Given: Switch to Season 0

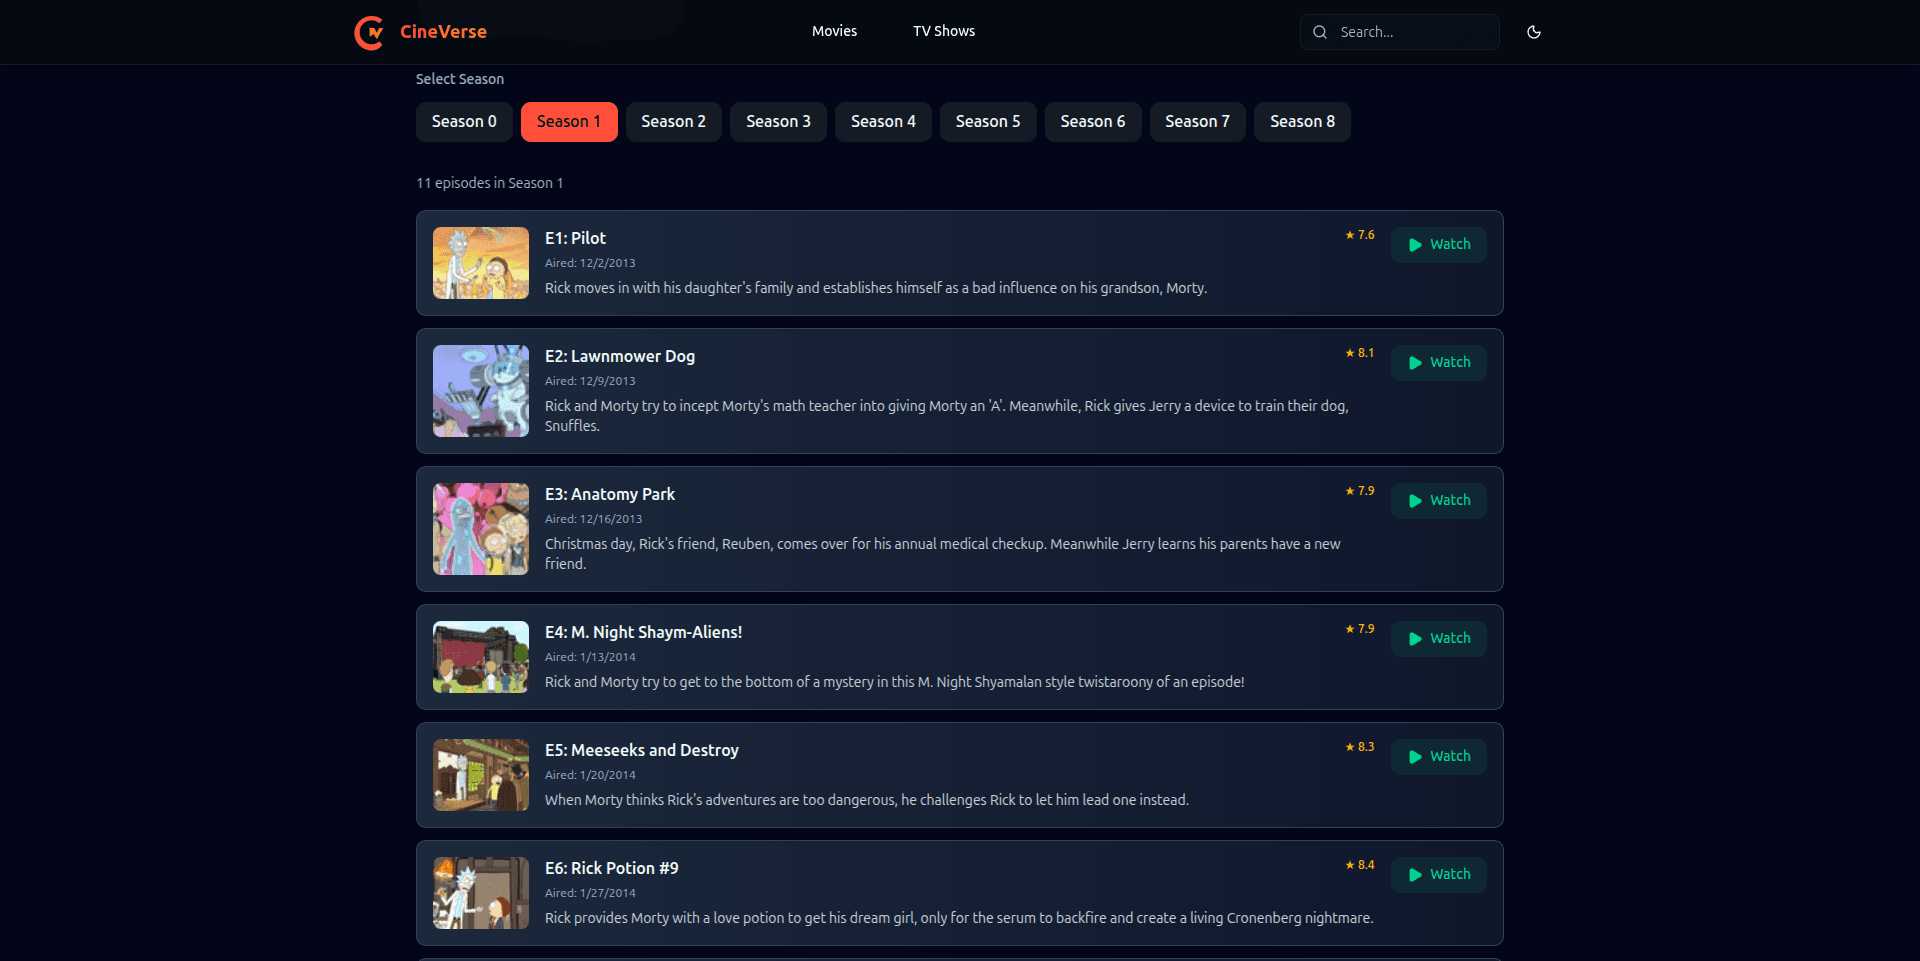Looking at the screenshot, I should click(463, 121).
